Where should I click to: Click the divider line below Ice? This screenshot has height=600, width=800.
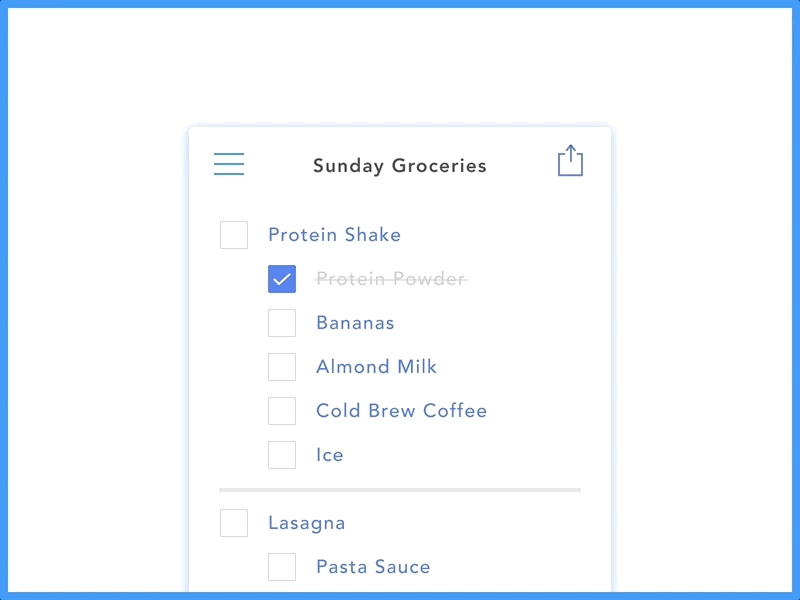point(400,490)
